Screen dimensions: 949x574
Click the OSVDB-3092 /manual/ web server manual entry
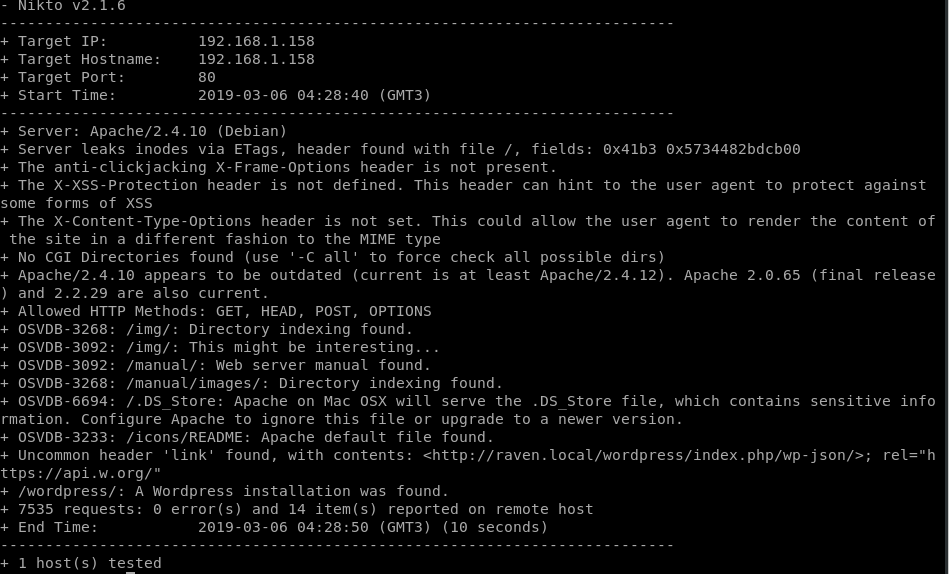pos(215,365)
